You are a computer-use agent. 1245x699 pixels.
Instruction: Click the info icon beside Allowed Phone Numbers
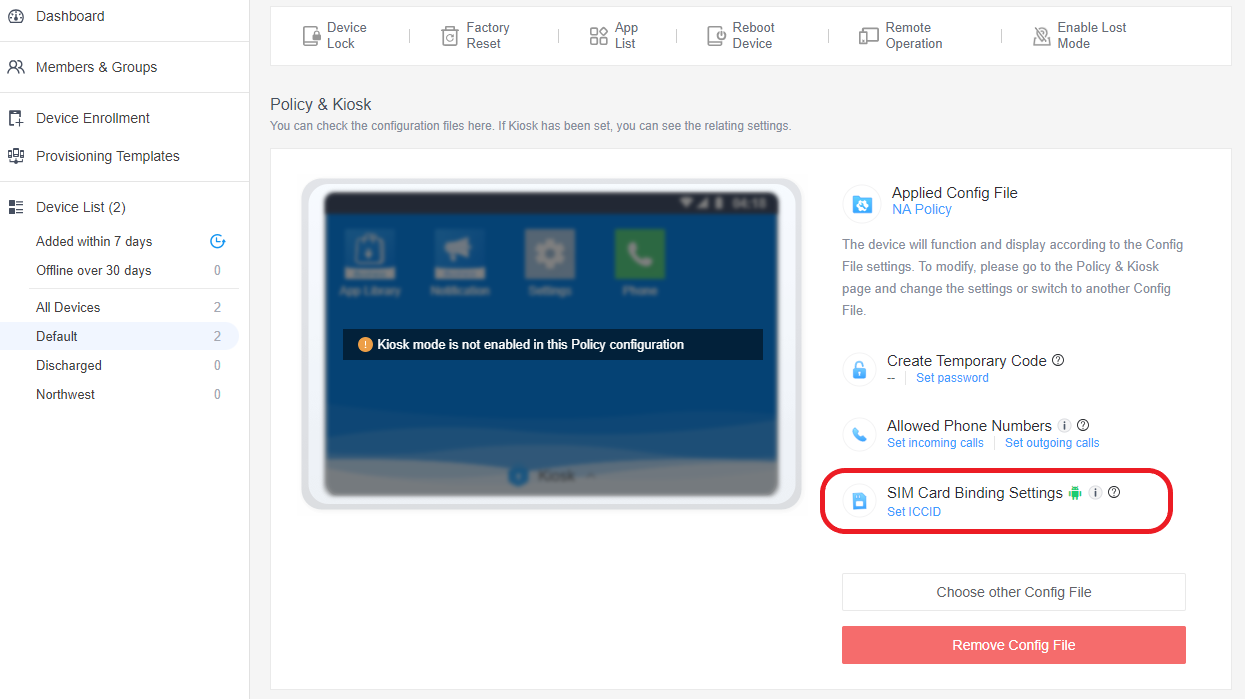point(1065,426)
